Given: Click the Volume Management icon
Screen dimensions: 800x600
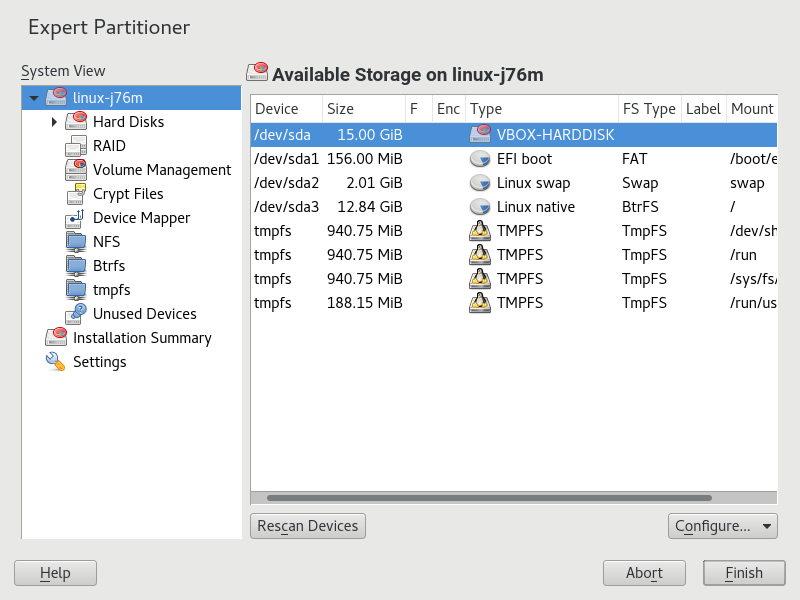Looking at the screenshot, I should coord(76,170).
